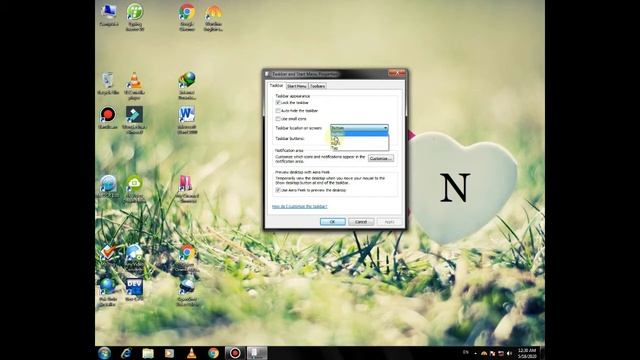Screen dimensions: 640x360
Task: Launch Internet Explorer from the taskbar
Action: pos(126,353)
